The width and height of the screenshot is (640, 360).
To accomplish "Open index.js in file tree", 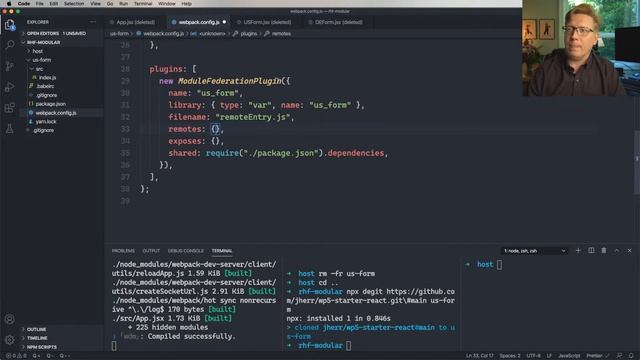I will pos(47,78).
